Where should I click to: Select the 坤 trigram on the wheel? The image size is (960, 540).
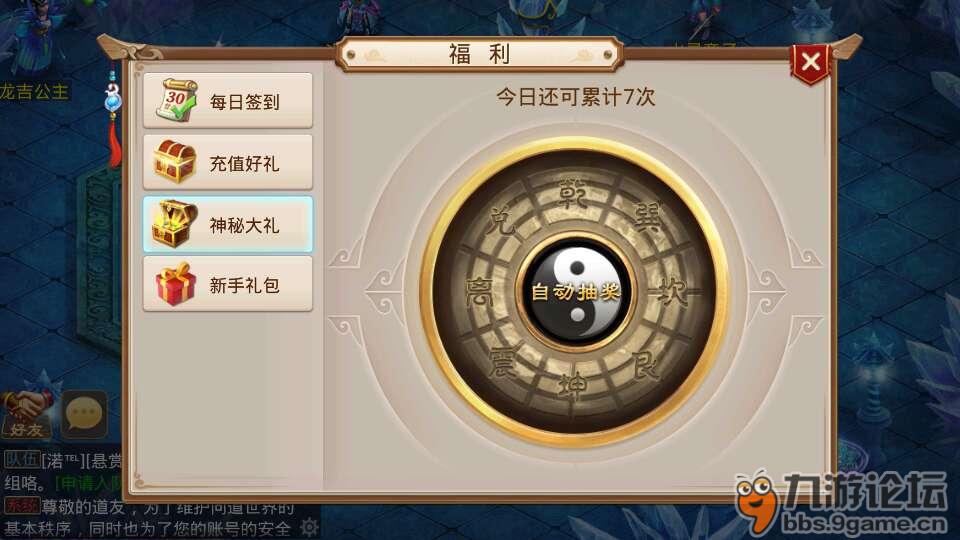(574, 385)
